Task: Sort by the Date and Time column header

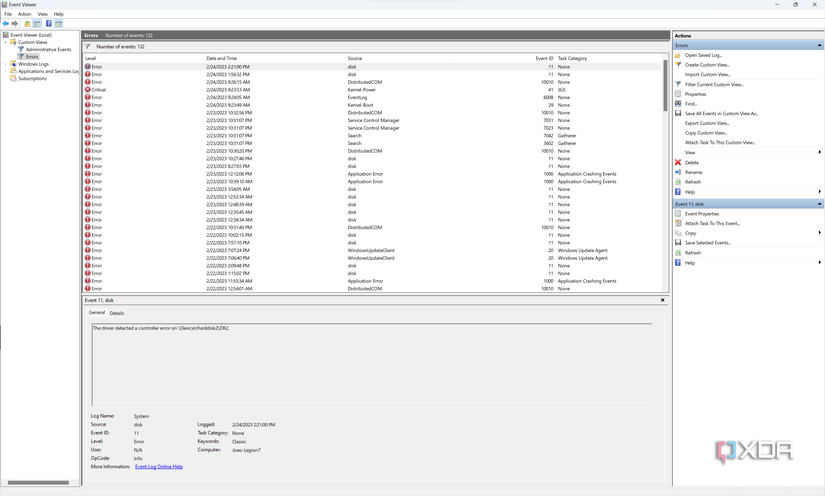Action: pyautogui.click(x=275, y=58)
